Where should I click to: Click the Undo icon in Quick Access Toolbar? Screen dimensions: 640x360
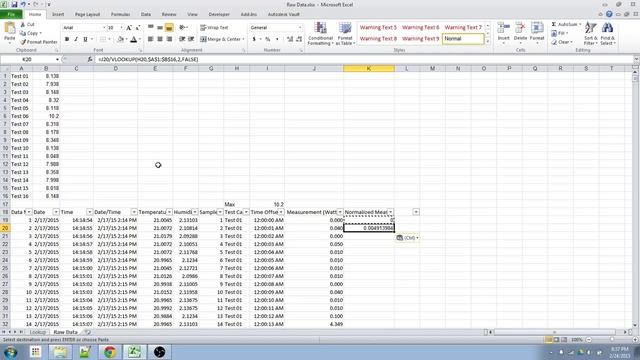point(23,4)
